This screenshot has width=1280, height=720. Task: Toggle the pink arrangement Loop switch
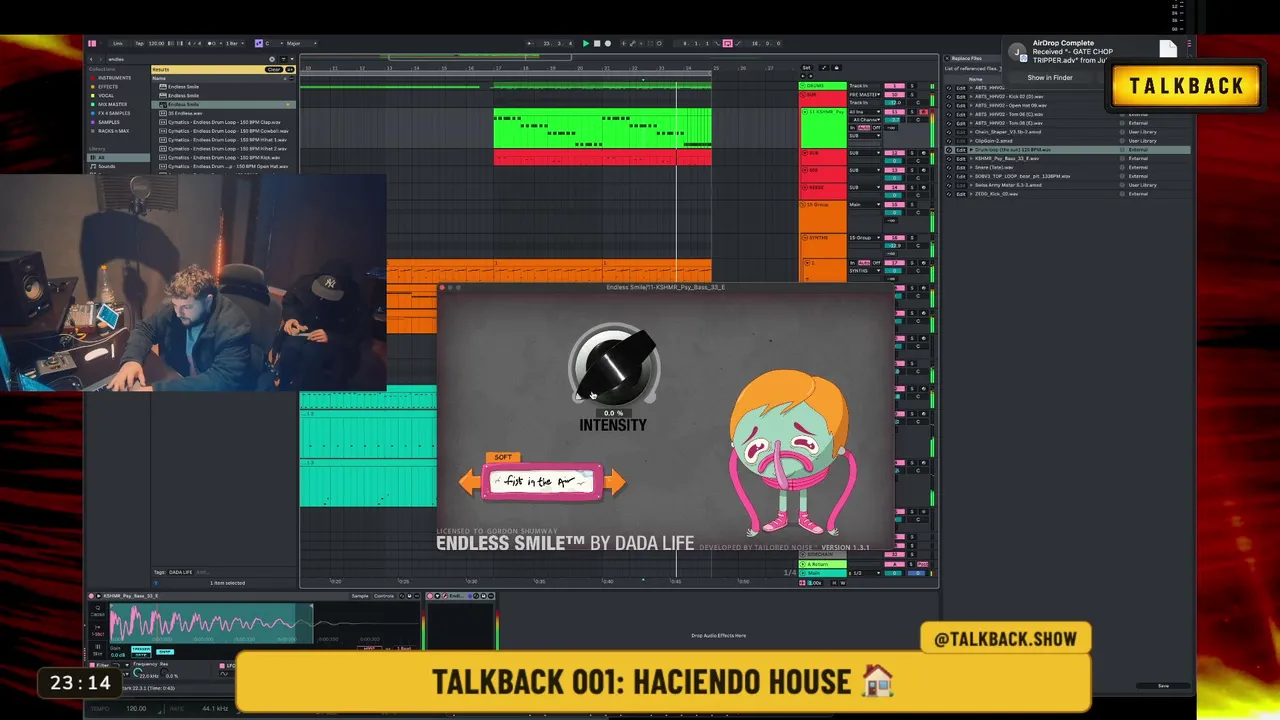(x=727, y=43)
